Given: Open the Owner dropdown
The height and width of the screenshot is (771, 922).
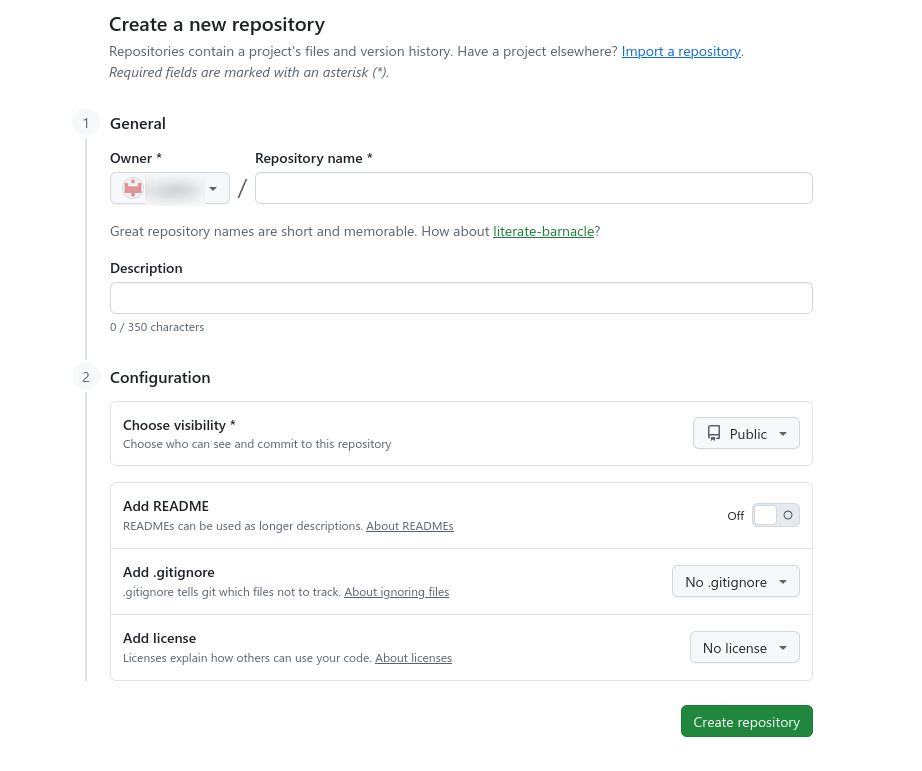Looking at the screenshot, I should pyautogui.click(x=170, y=188).
